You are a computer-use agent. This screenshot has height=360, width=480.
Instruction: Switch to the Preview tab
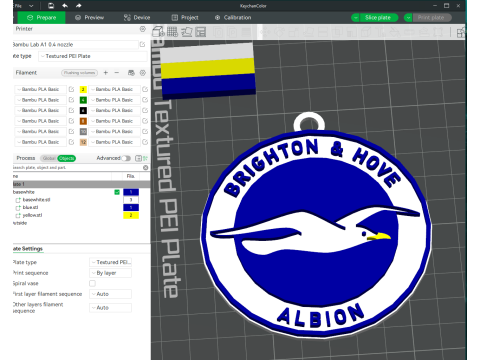(x=90, y=18)
